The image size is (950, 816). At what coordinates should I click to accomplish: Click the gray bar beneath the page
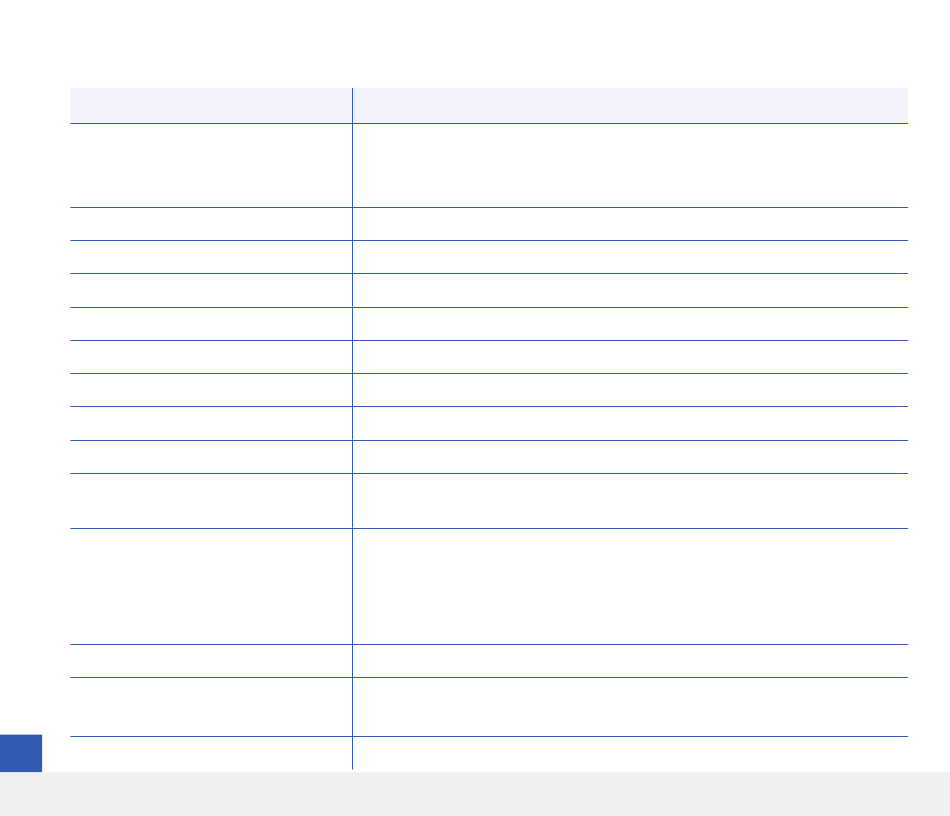pyautogui.click(x=475, y=794)
